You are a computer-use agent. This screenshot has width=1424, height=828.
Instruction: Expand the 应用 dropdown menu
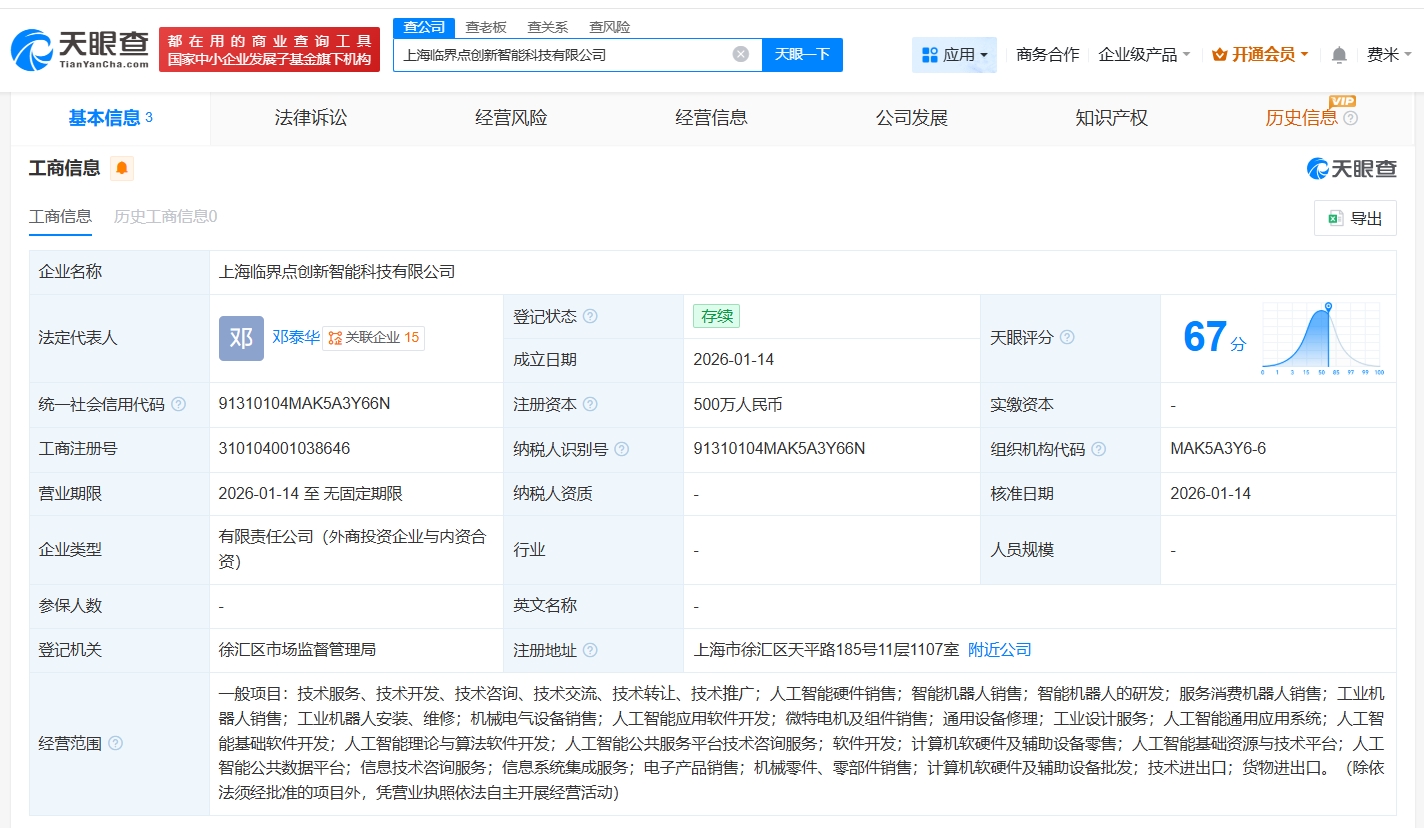coord(954,55)
